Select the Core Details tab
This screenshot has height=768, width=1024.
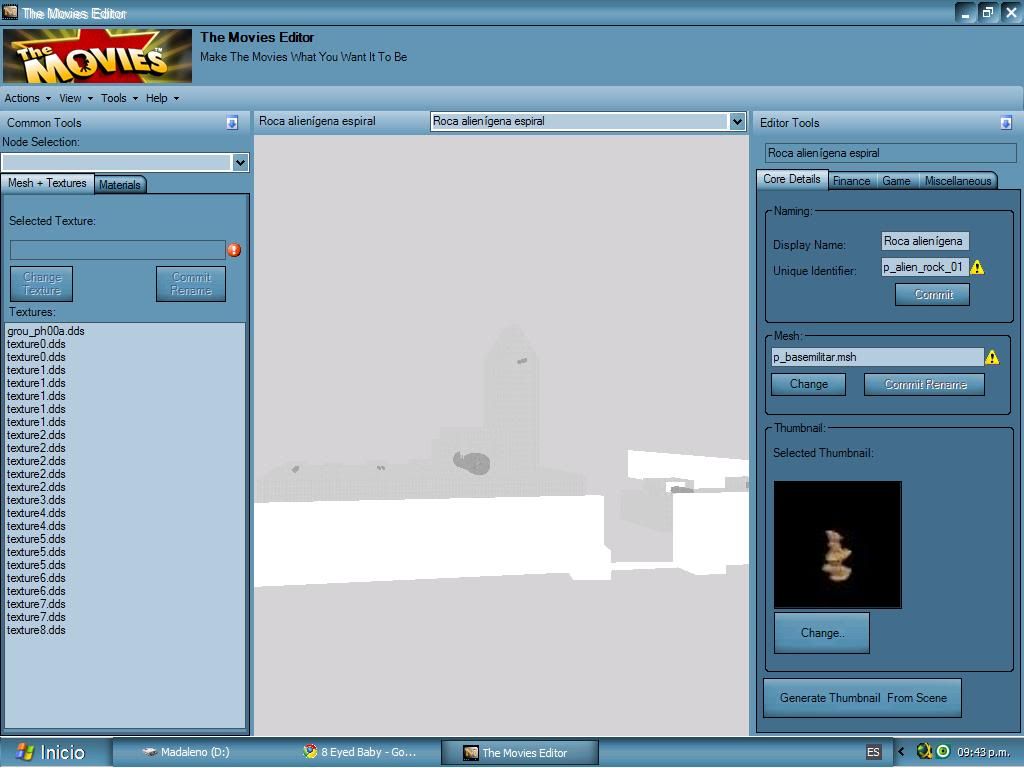click(792, 180)
